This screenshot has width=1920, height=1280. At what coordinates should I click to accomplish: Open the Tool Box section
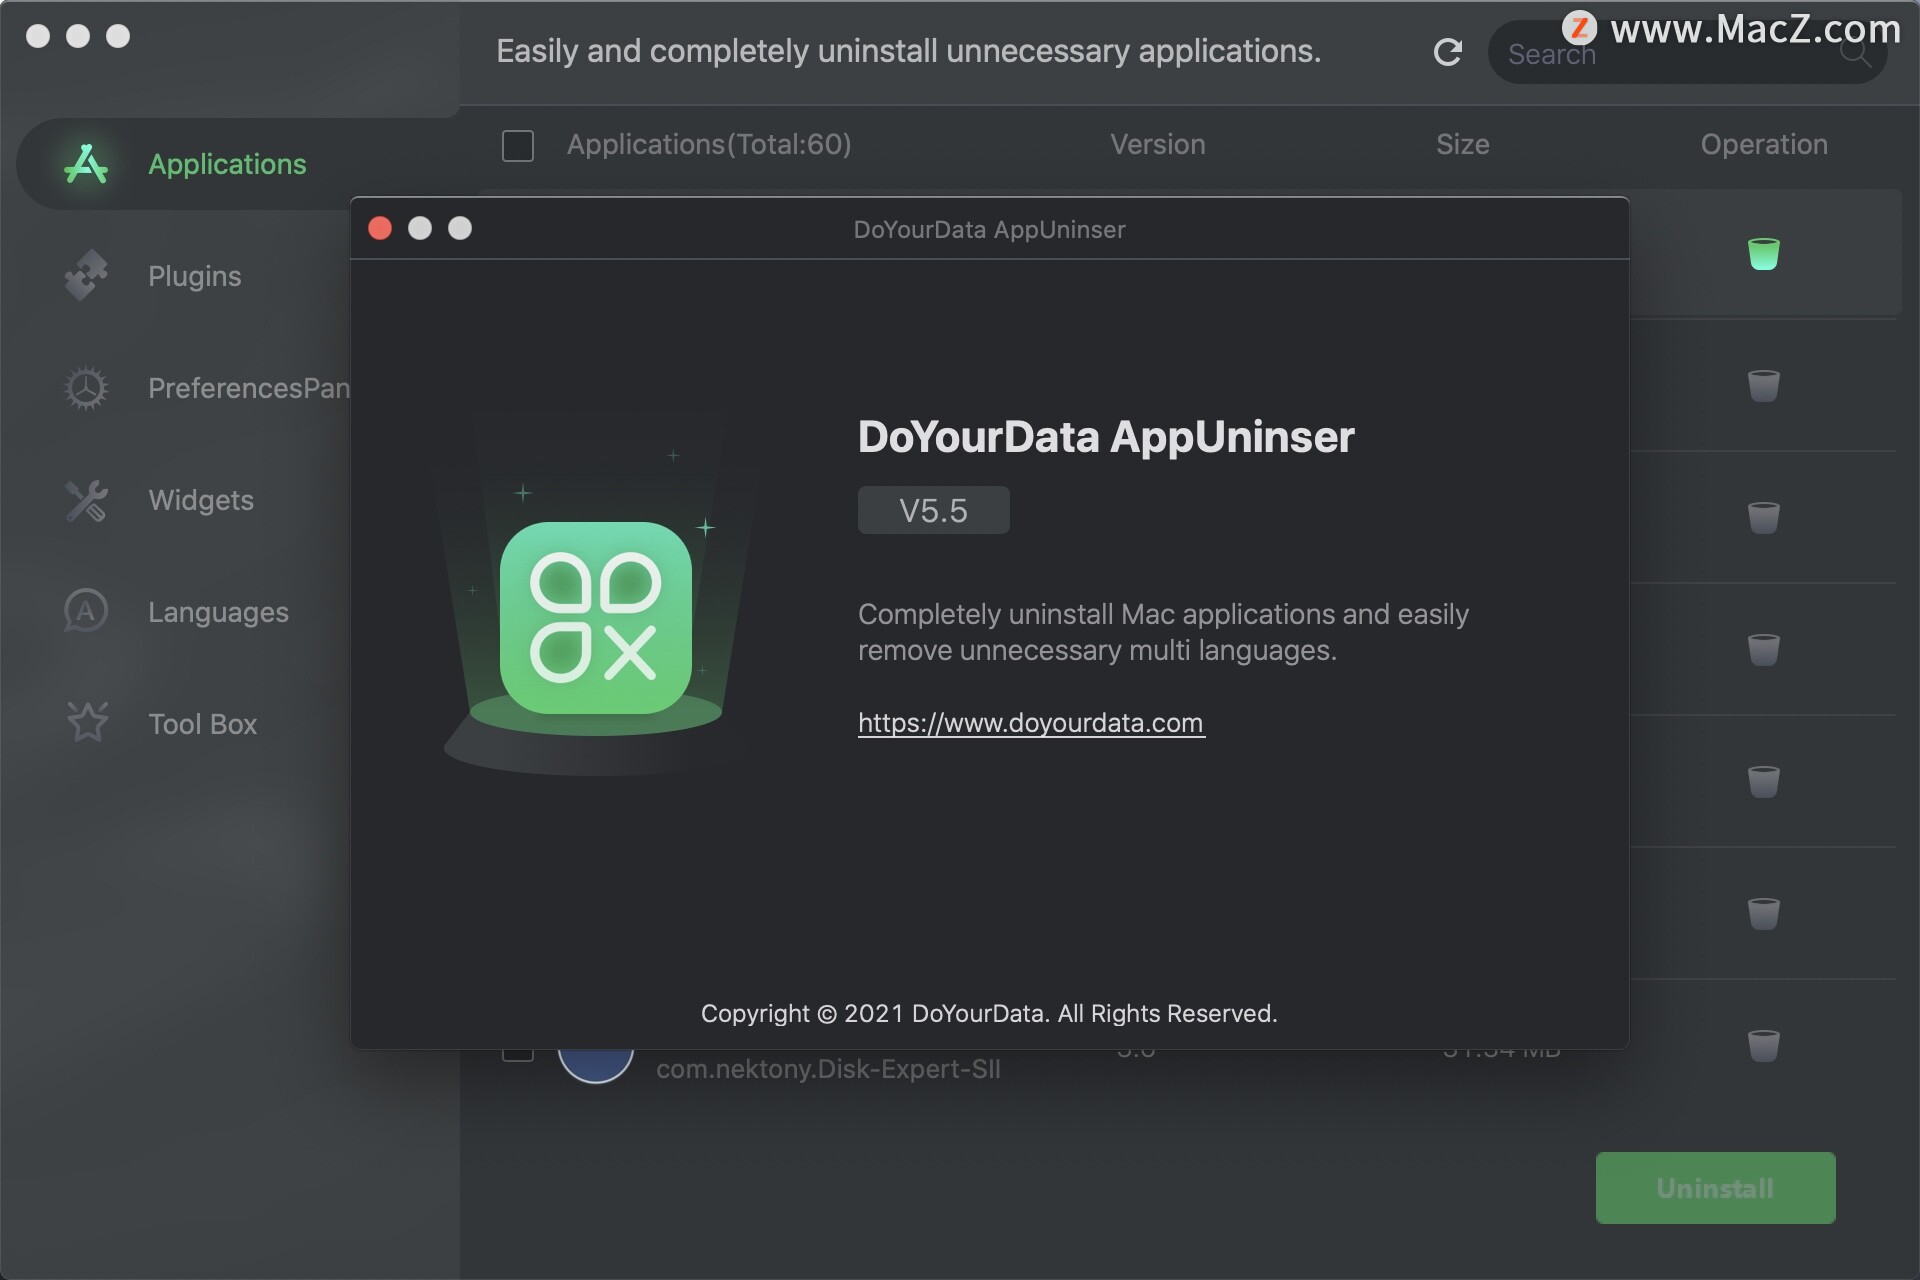coord(202,724)
